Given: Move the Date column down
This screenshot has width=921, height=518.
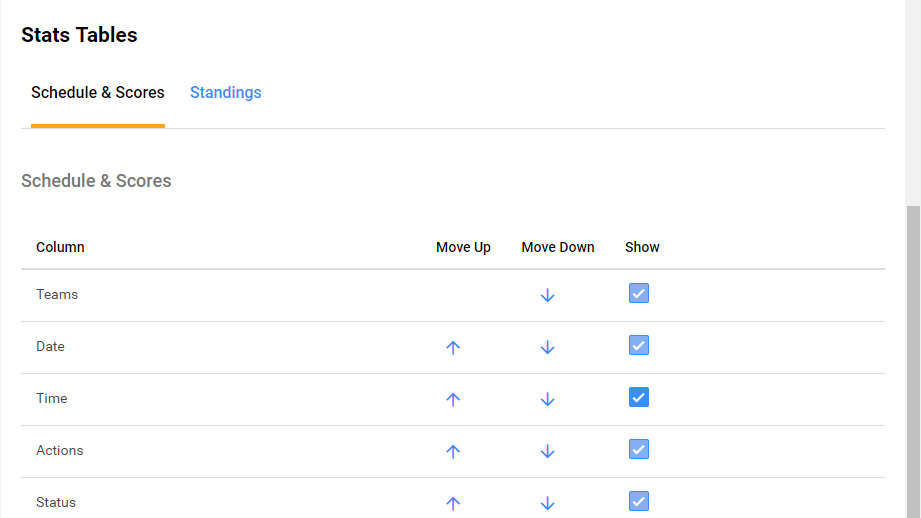Looking at the screenshot, I should (547, 347).
